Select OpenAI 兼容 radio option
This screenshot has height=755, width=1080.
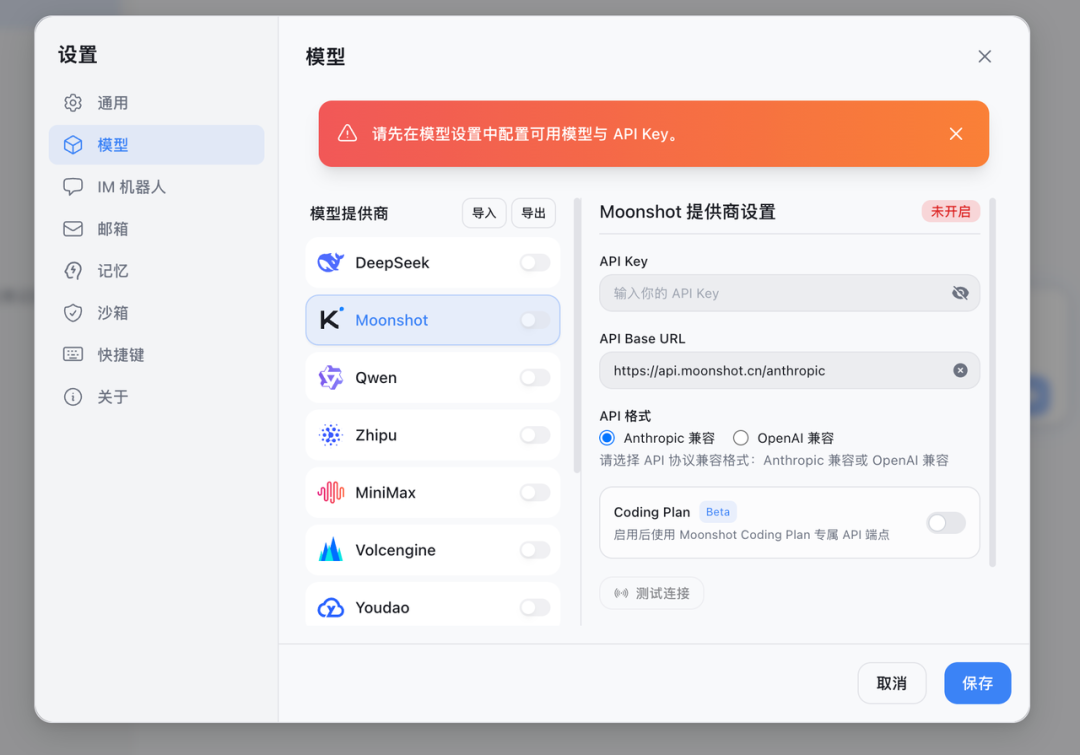(740, 438)
